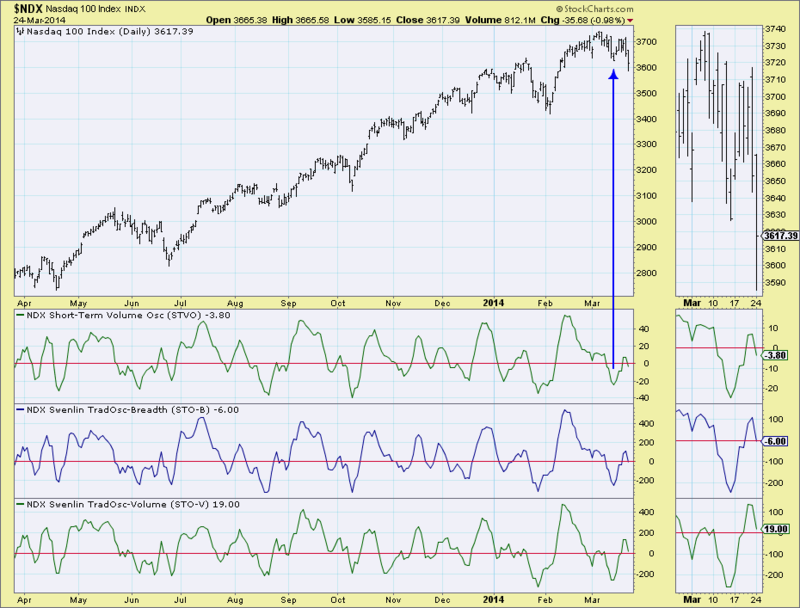Click the 400 label on STO-V main axis
This screenshot has height=608, width=800.
tap(646, 512)
